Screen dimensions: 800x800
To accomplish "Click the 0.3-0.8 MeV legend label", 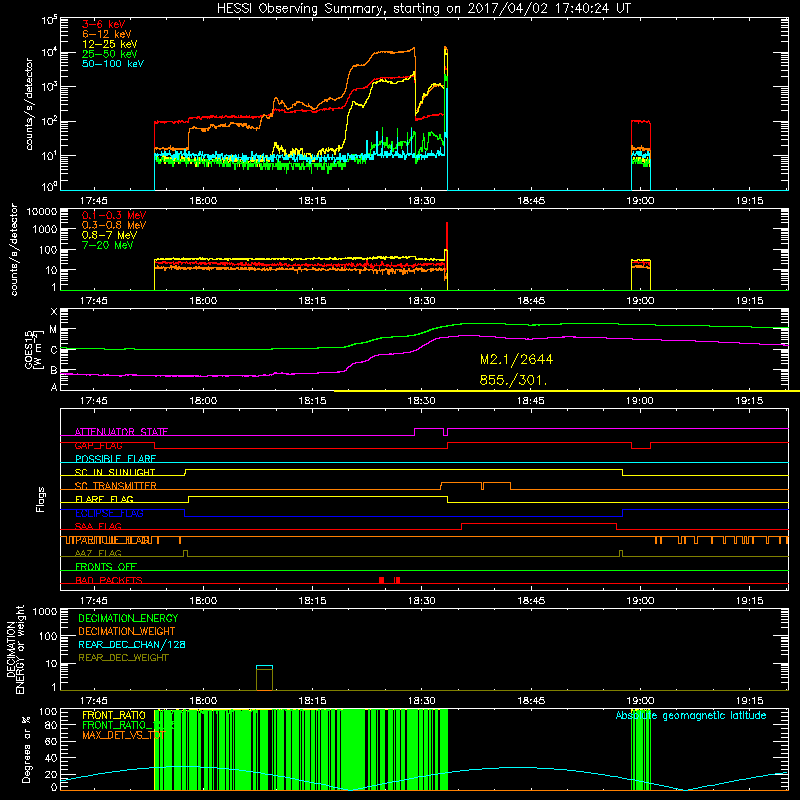I will pyautogui.click(x=114, y=225).
